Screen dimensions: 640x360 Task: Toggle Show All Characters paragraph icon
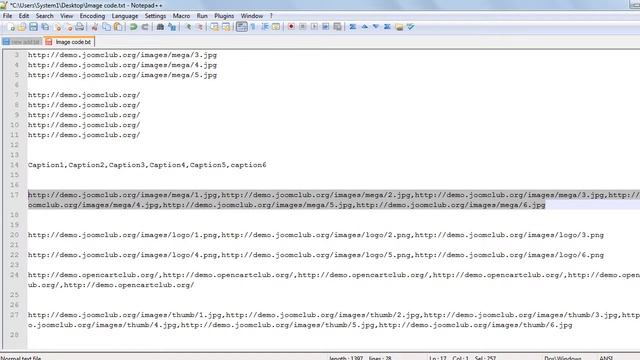tap(253, 27)
